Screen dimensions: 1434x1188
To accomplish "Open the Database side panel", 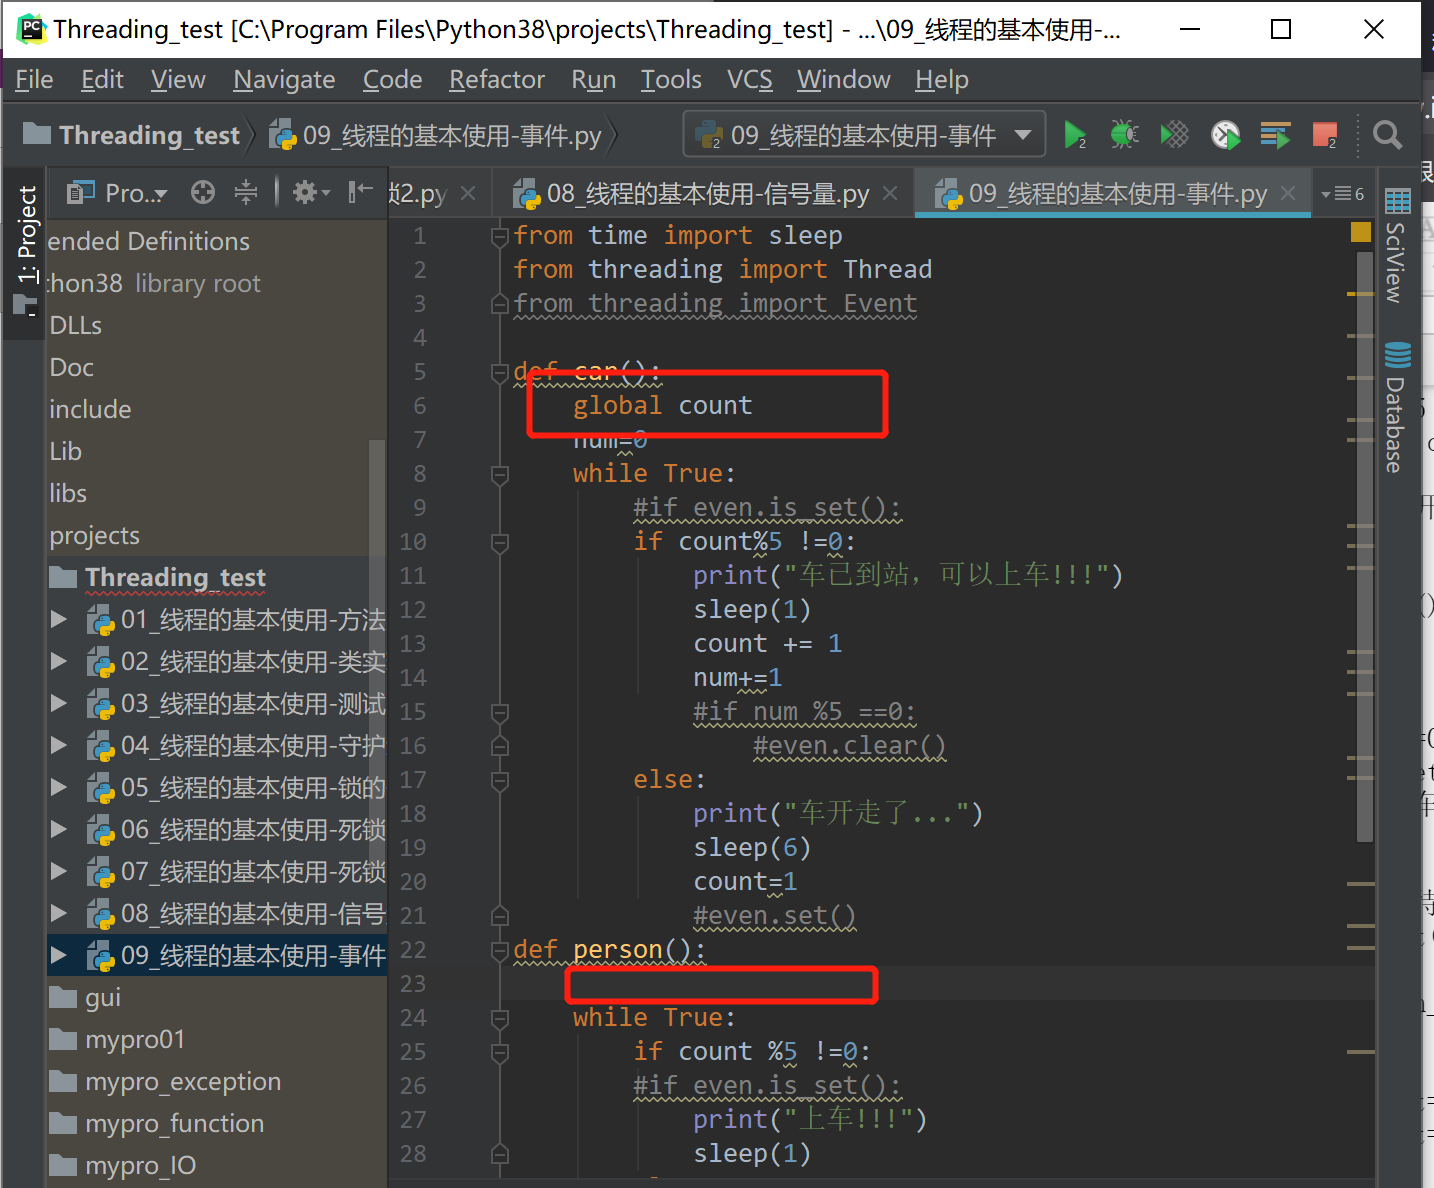I will 1397,407.
